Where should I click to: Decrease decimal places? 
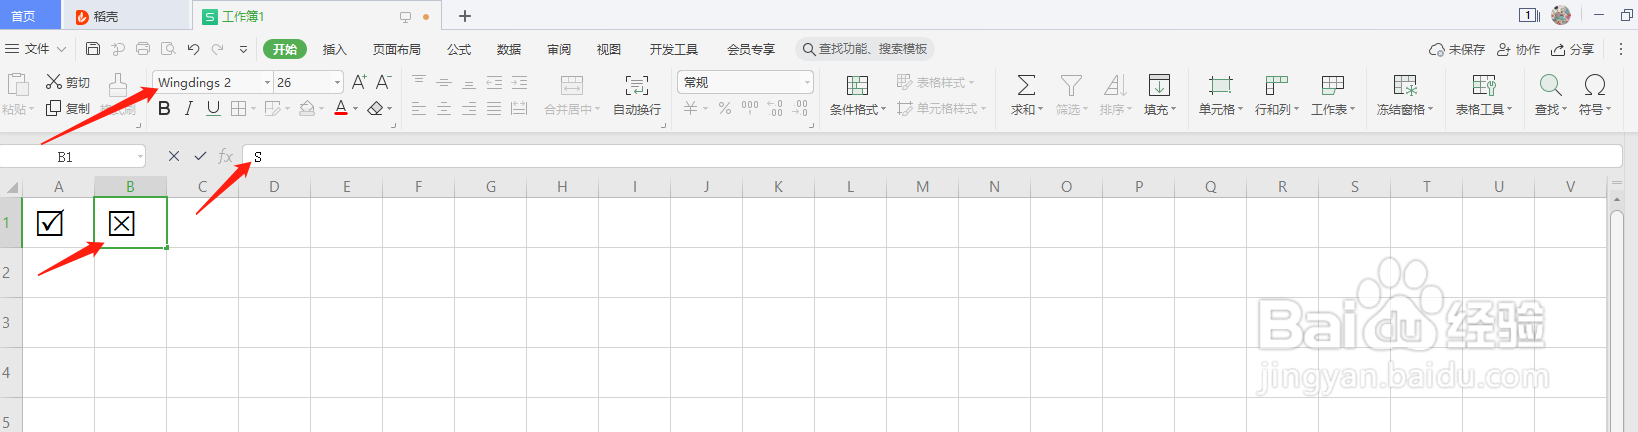point(801,108)
